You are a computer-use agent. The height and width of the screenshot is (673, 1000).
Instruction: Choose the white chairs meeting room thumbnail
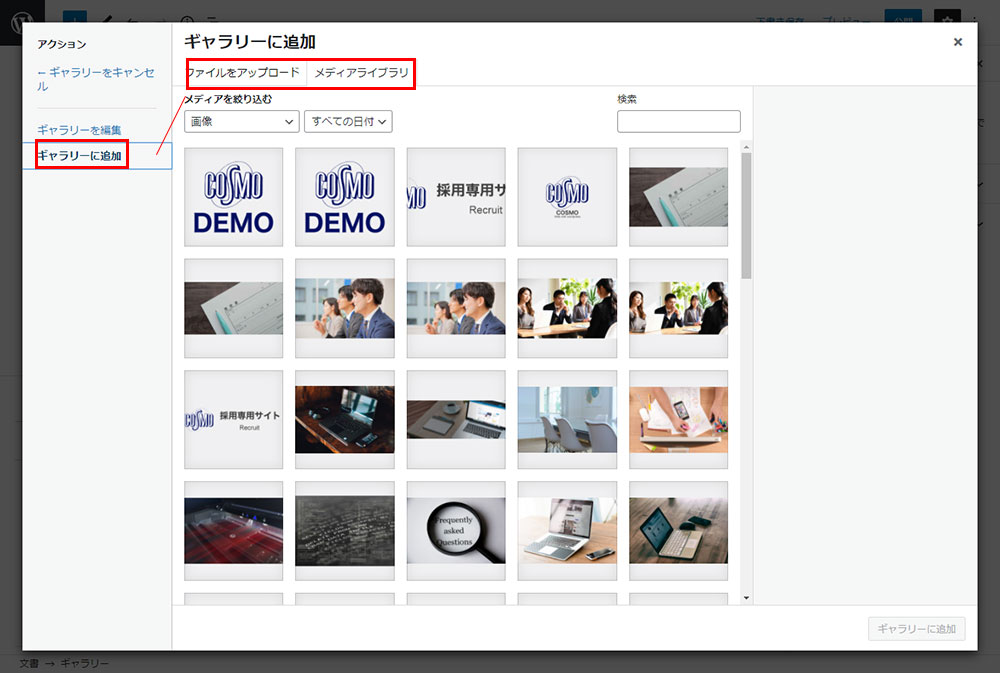coord(567,420)
